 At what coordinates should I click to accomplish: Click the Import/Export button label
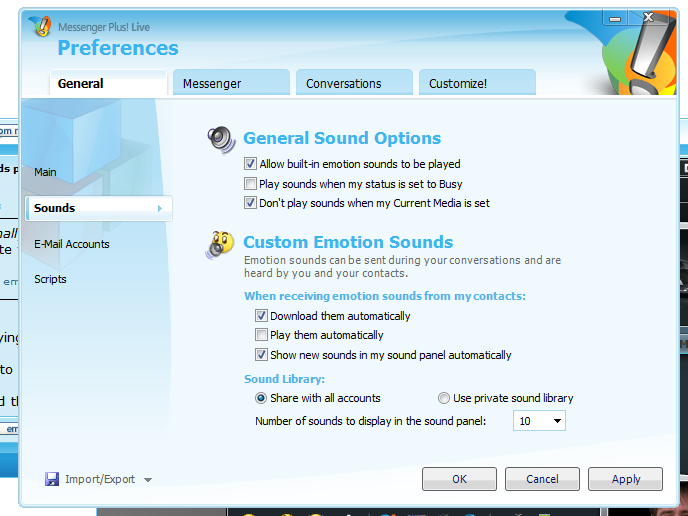[x=100, y=479]
